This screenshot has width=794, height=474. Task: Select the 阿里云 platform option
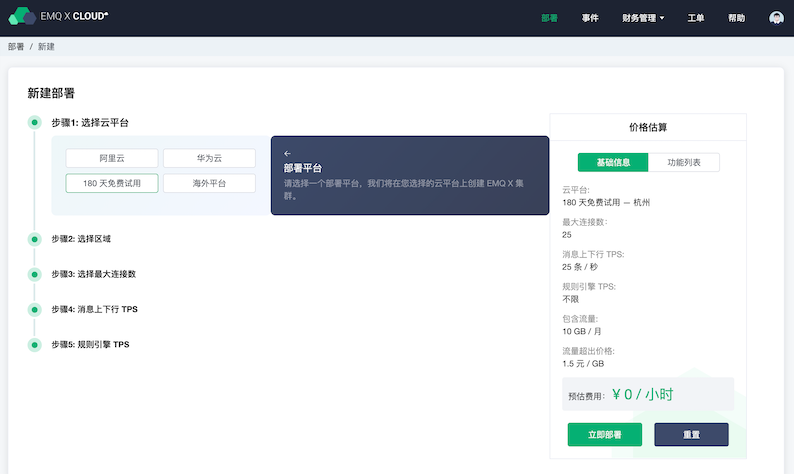click(x=112, y=158)
